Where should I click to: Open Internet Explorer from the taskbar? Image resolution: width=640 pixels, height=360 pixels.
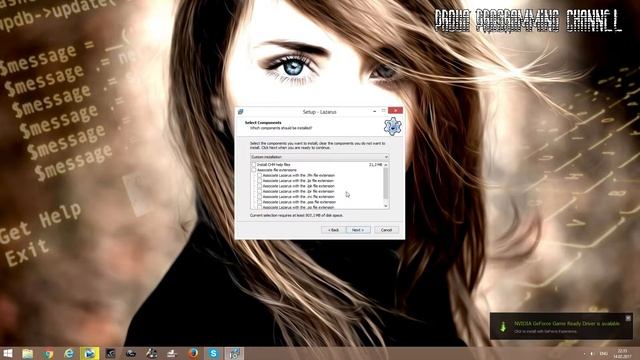[69, 353]
